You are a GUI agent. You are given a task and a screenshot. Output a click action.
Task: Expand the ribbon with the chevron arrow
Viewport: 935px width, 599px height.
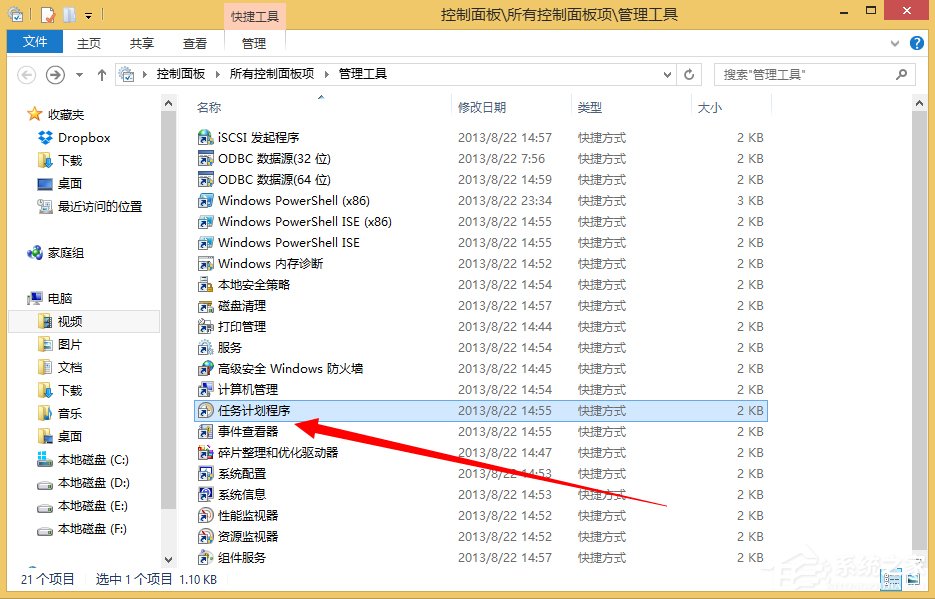(897, 43)
